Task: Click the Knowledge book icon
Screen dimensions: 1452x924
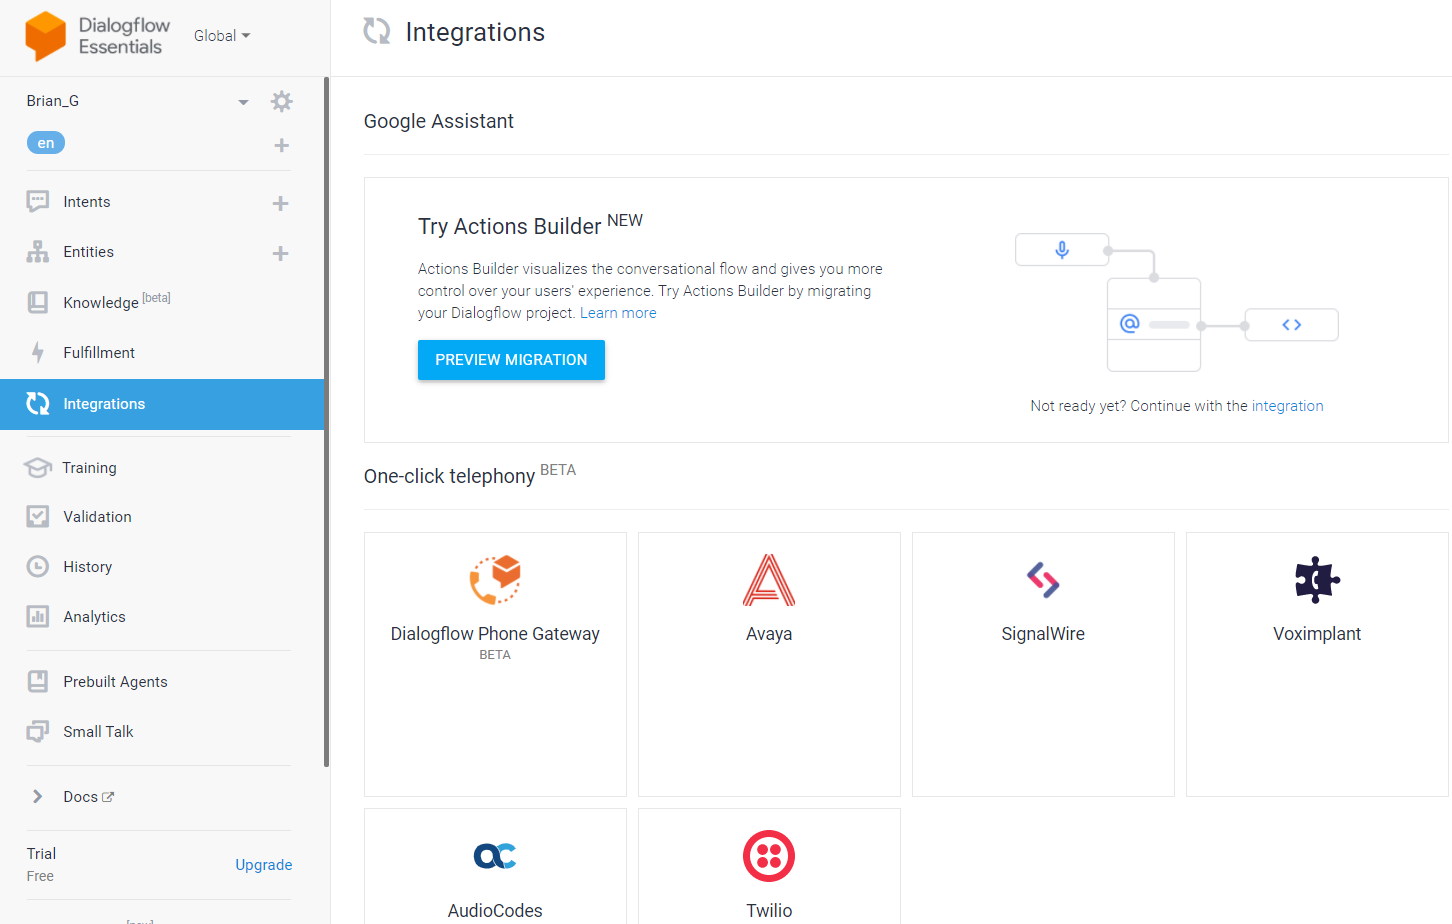Action: (38, 302)
